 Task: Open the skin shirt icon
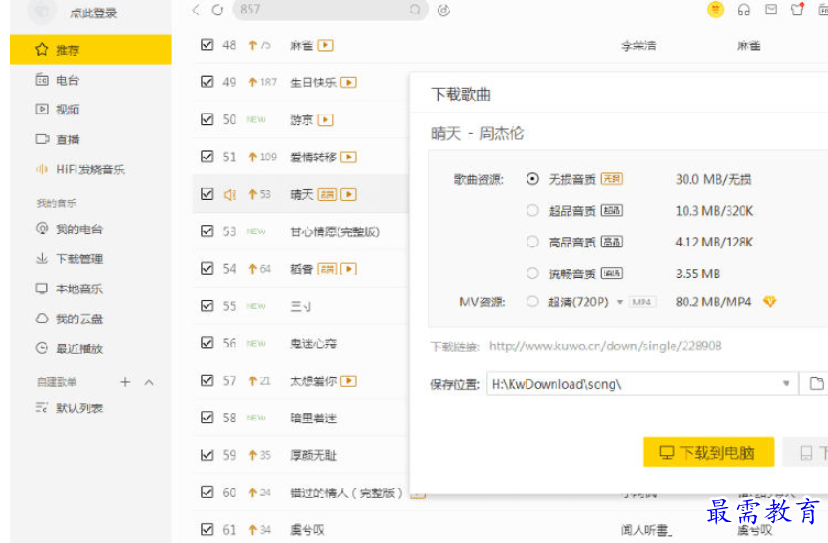(x=797, y=9)
